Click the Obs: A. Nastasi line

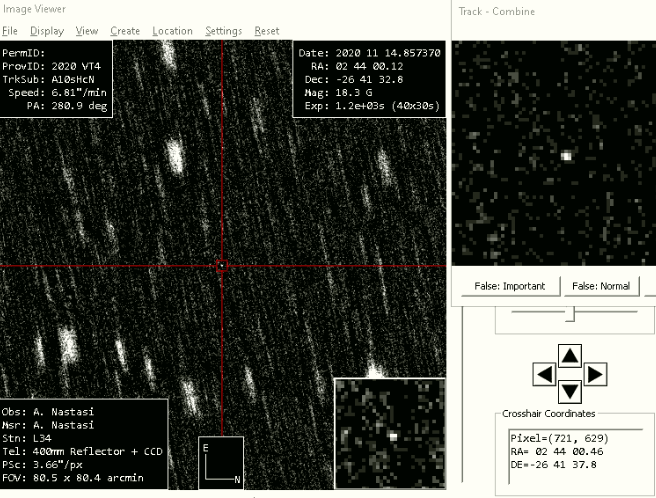tap(48, 412)
